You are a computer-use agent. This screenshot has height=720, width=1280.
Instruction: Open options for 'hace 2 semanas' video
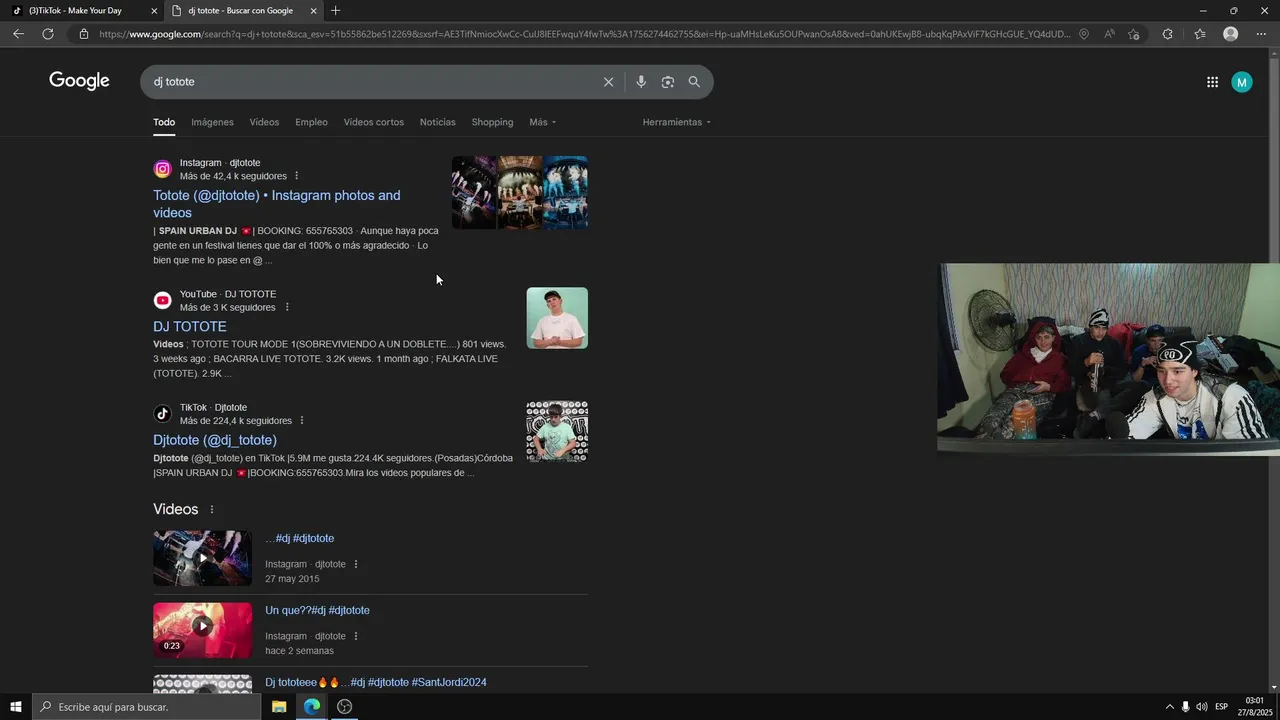tap(355, 636)
